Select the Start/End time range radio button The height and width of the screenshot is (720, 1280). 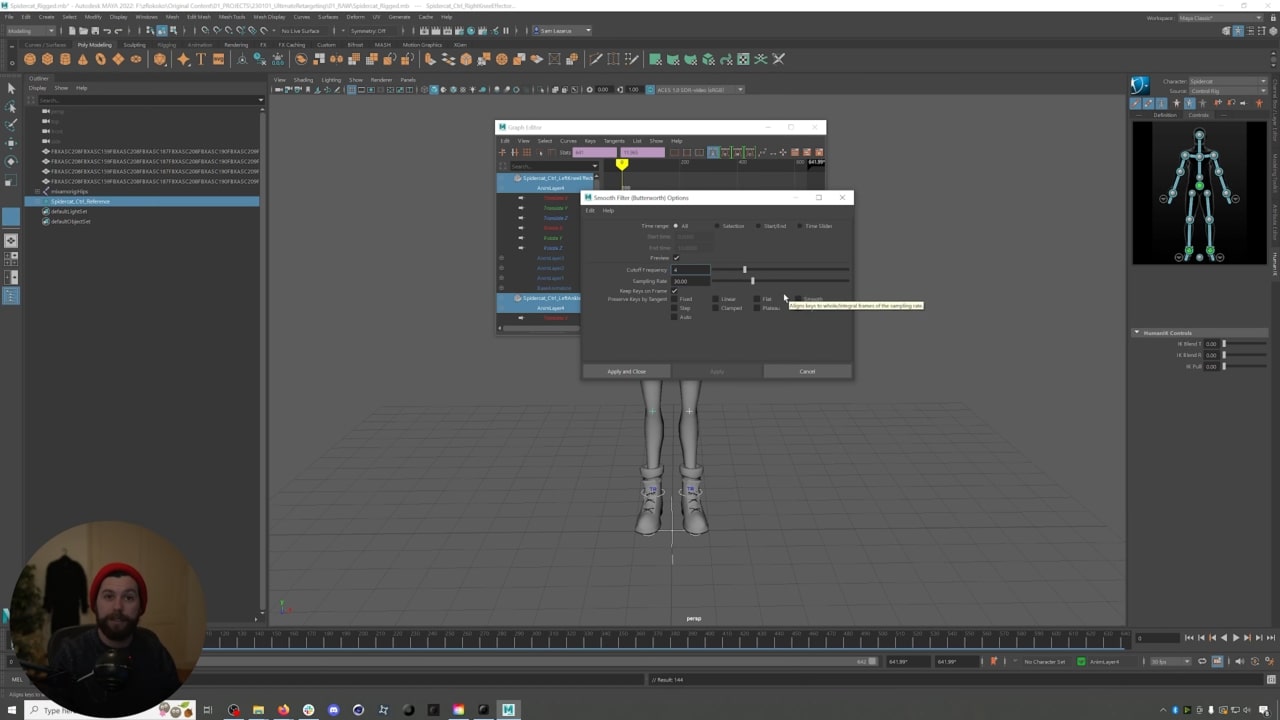[758, 226]
